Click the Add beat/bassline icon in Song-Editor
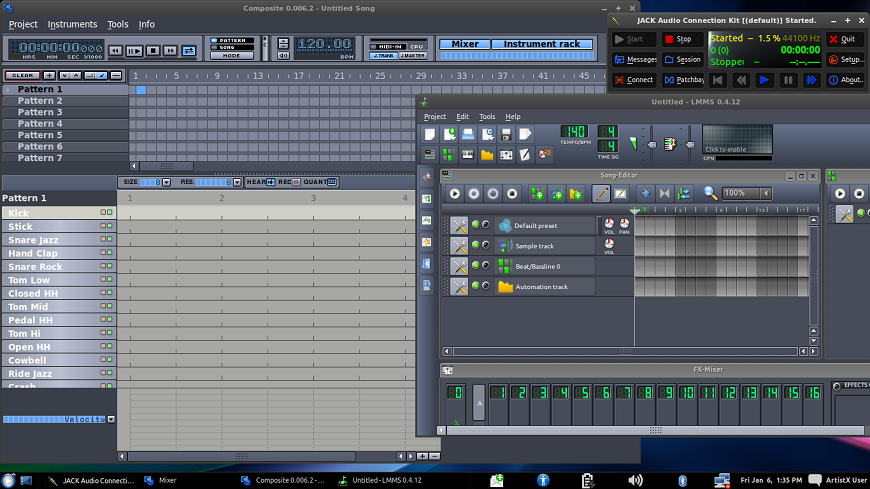Viewport: 870px width, 489px height. coord(538,193)
